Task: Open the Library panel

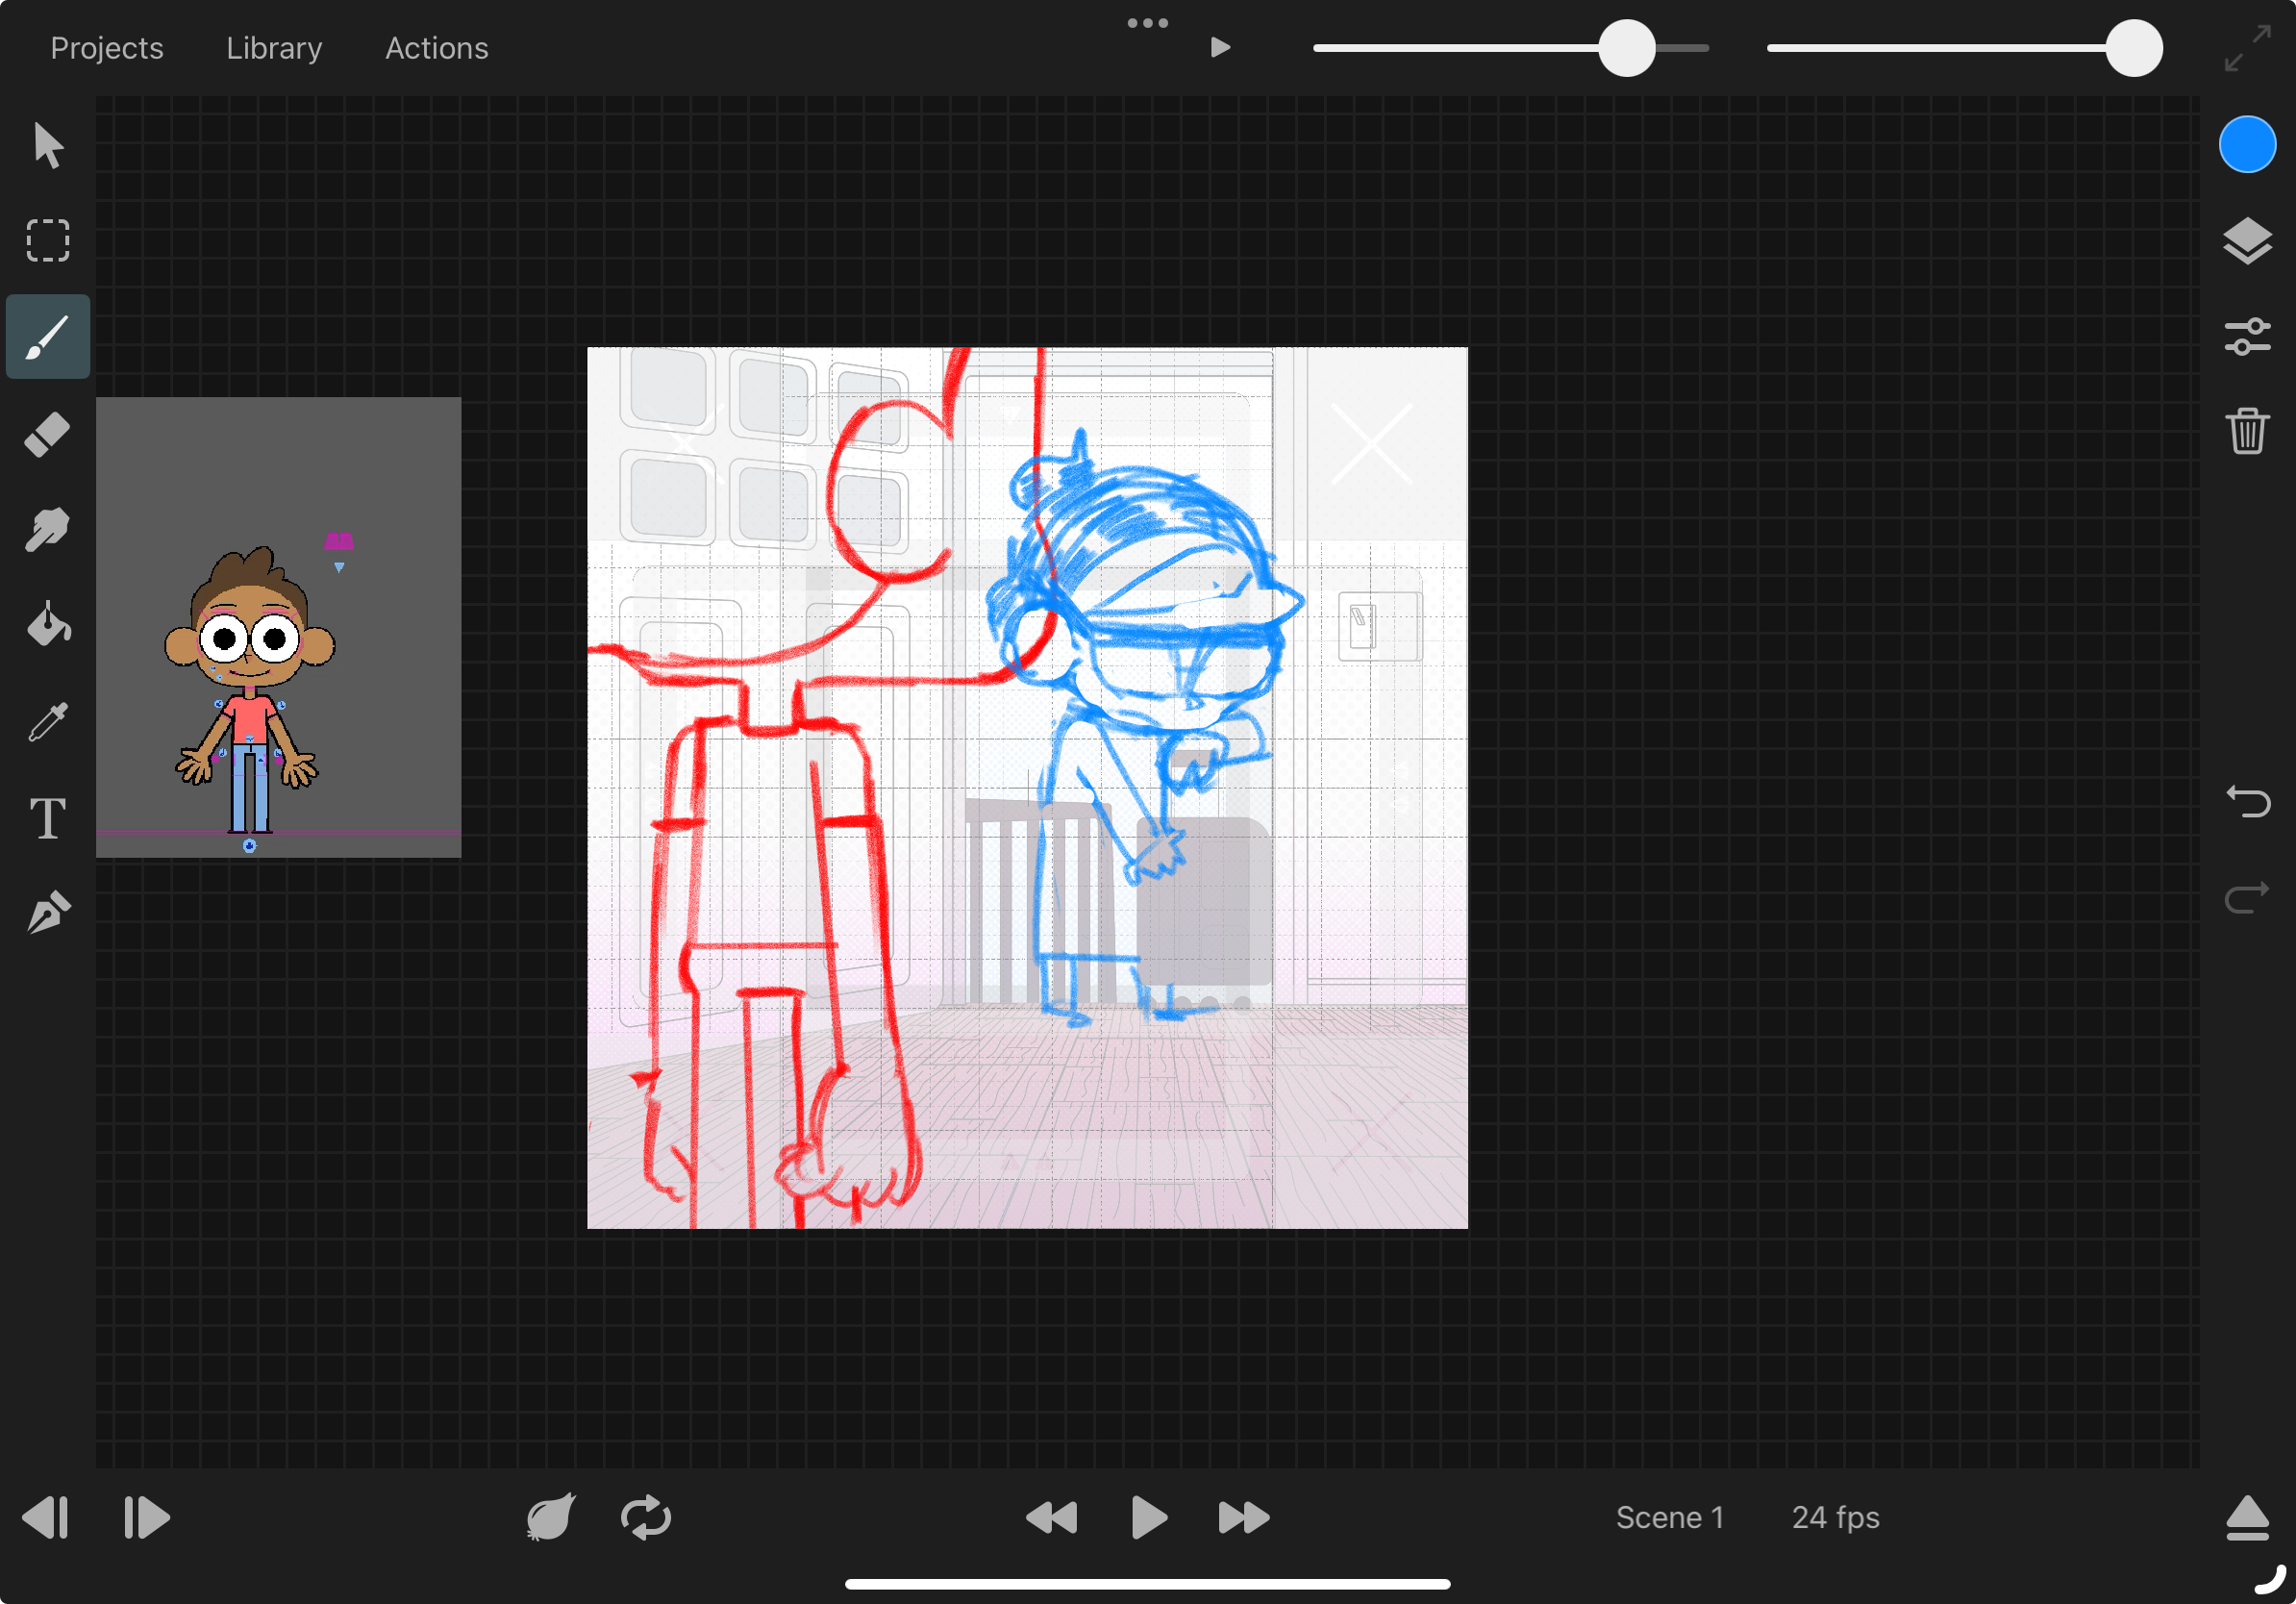Action: 273,48
